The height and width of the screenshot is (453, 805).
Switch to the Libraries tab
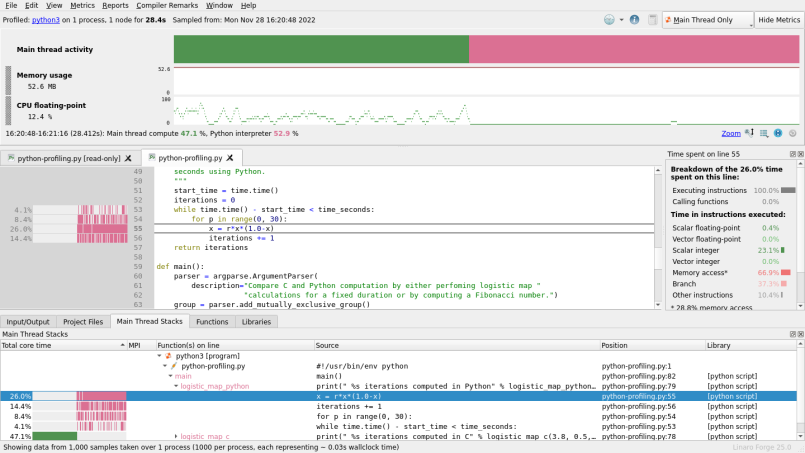[x=256, y=322]
